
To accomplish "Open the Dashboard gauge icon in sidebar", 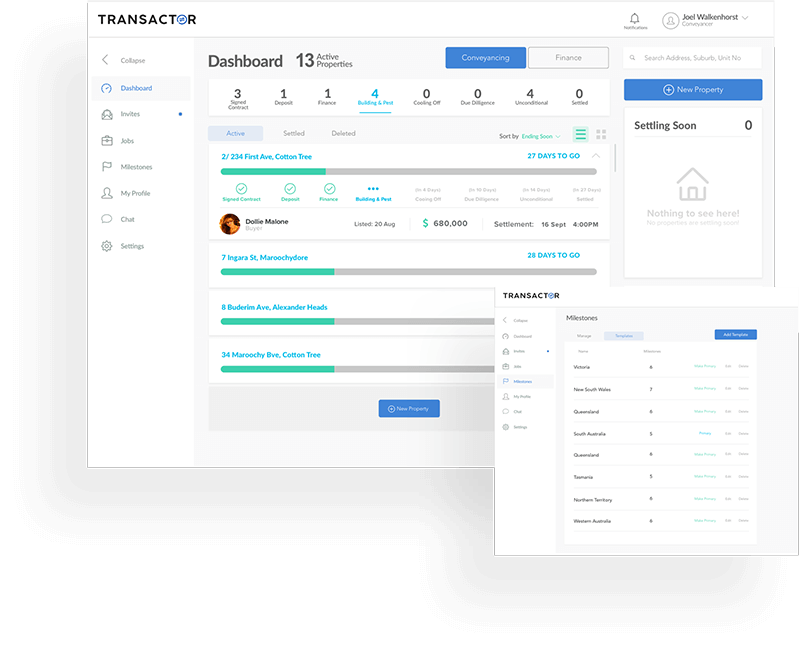I will pos(107,88).
